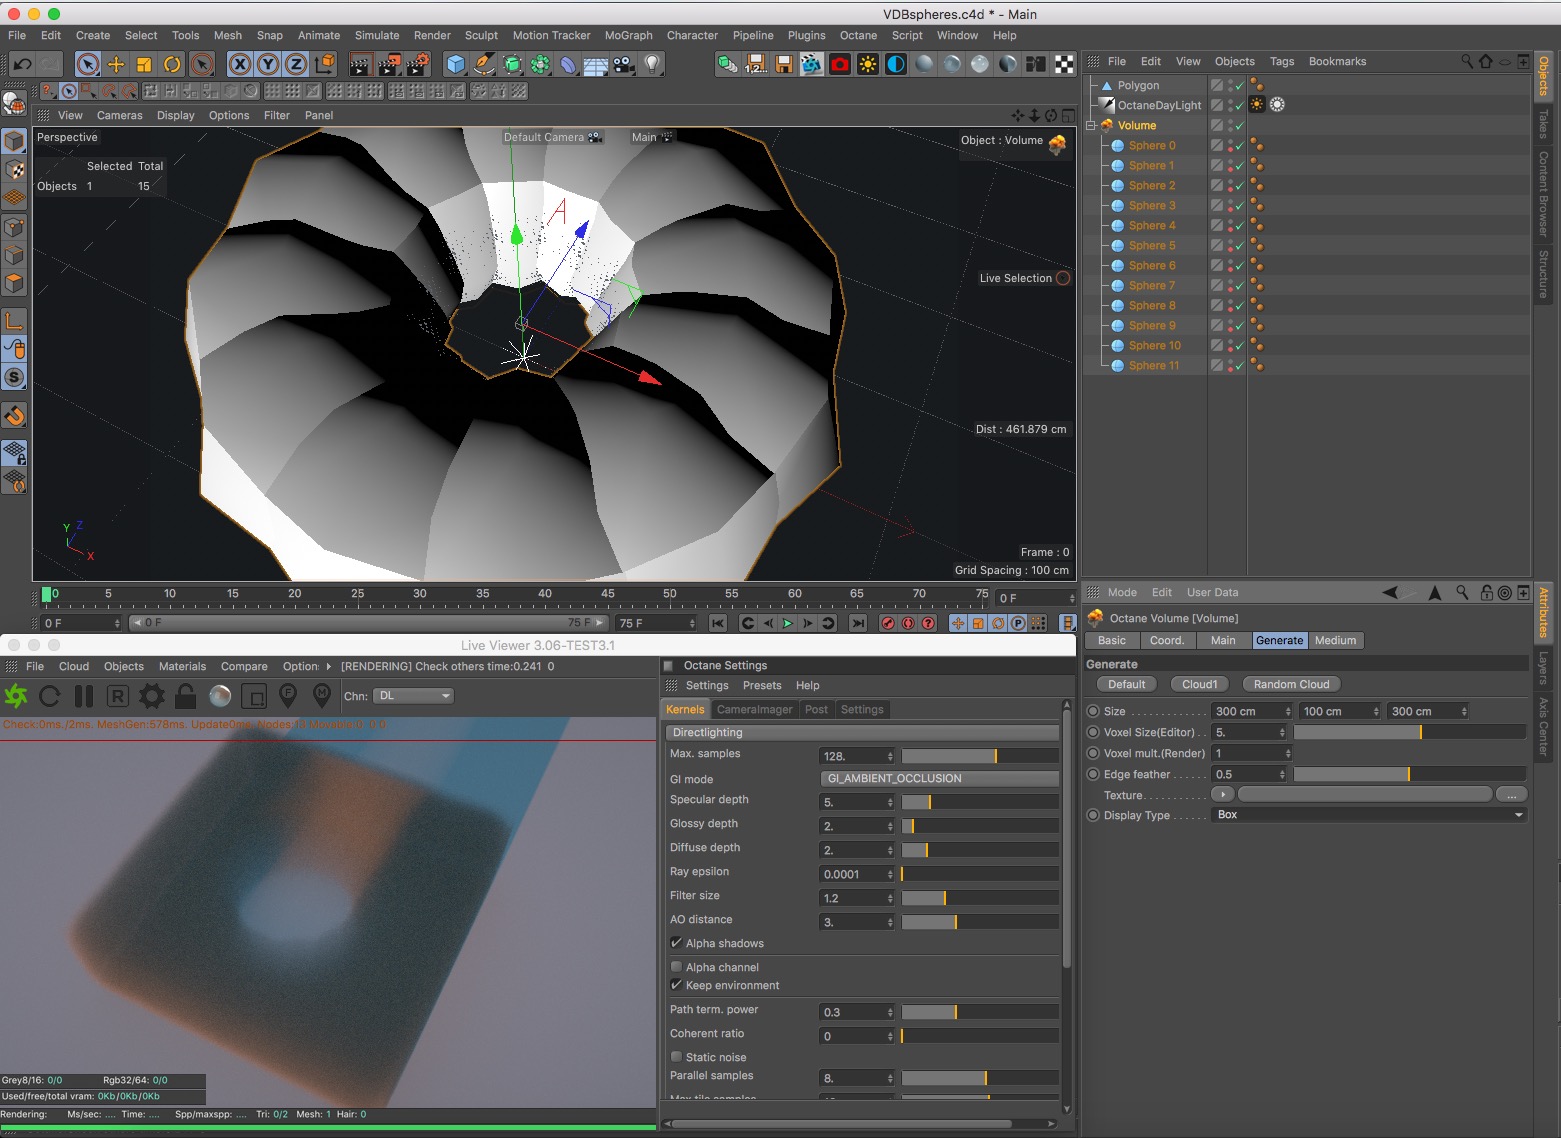Select the Move tool in top toolbar

pyautogui.click(x=116, y=65)
